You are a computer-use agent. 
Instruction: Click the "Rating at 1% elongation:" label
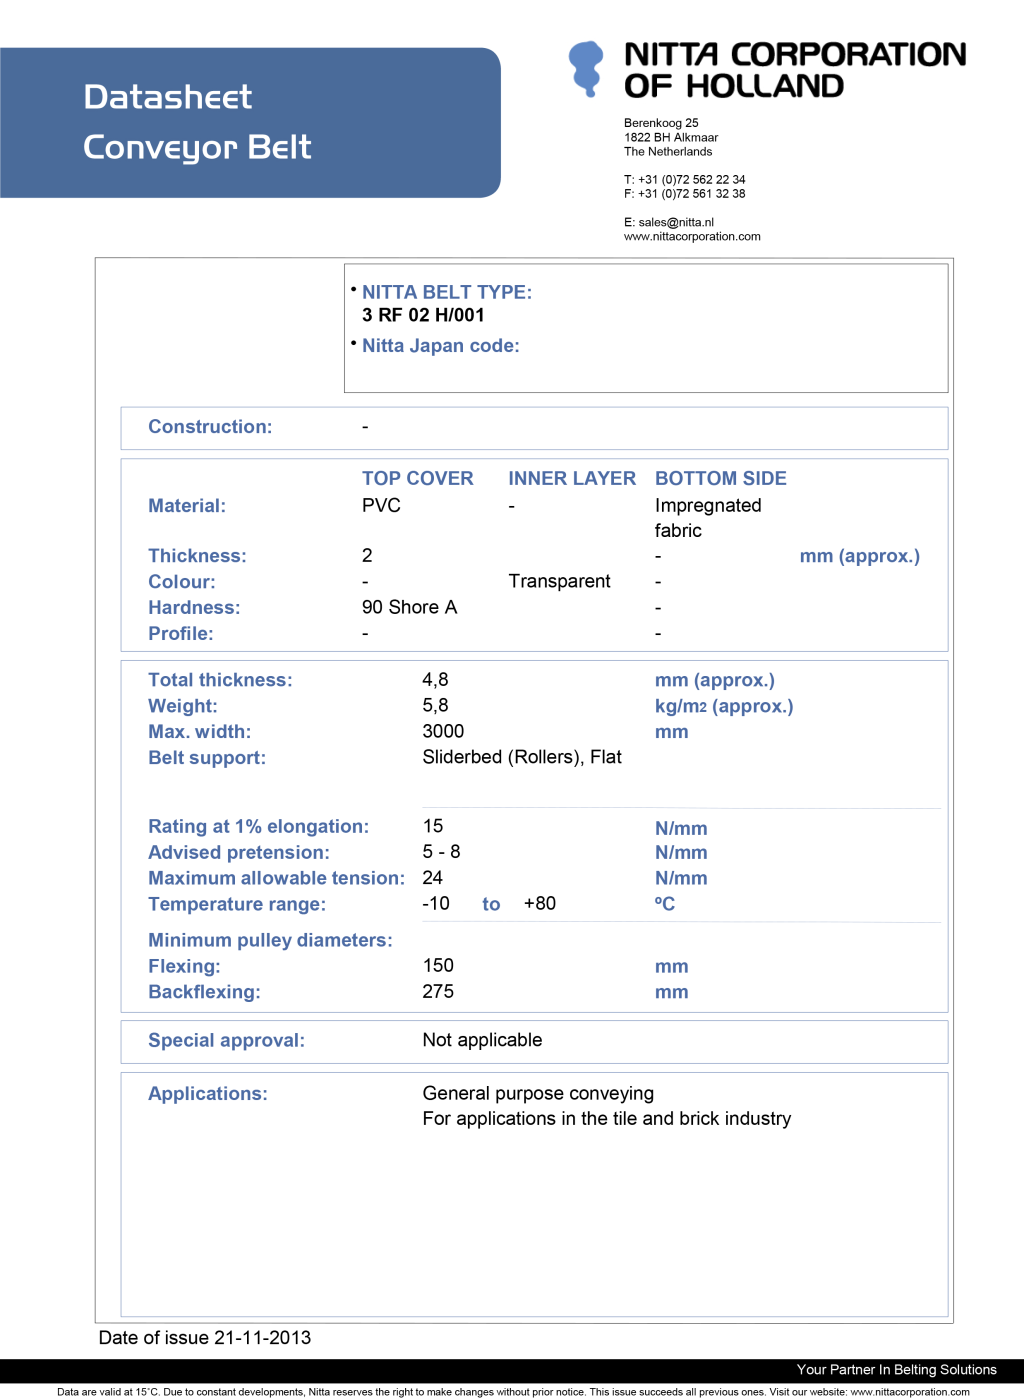click(x=259, y=827)
